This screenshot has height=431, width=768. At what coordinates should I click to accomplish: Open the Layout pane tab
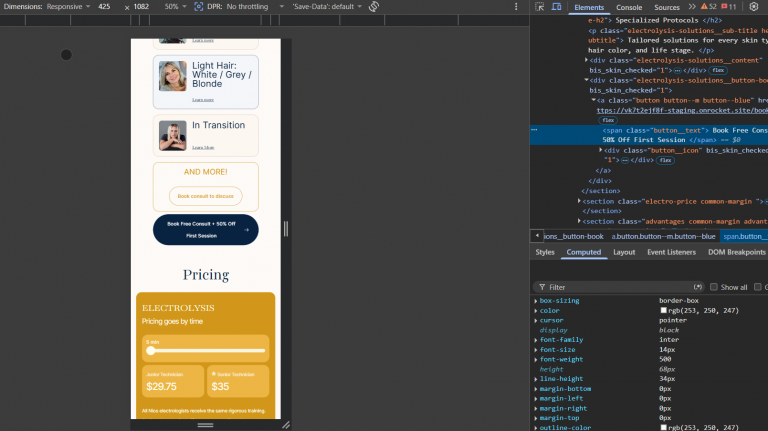(x=624, y=252)
